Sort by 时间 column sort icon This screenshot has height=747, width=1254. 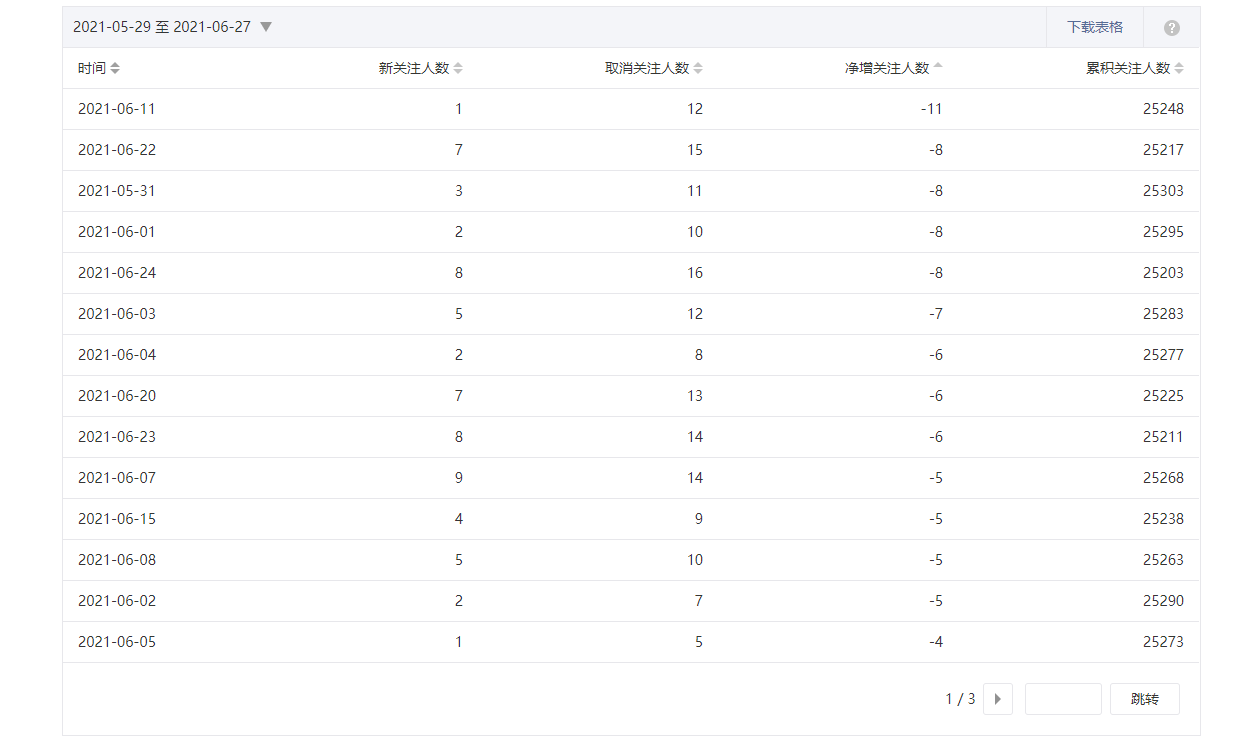click(115, 68)
